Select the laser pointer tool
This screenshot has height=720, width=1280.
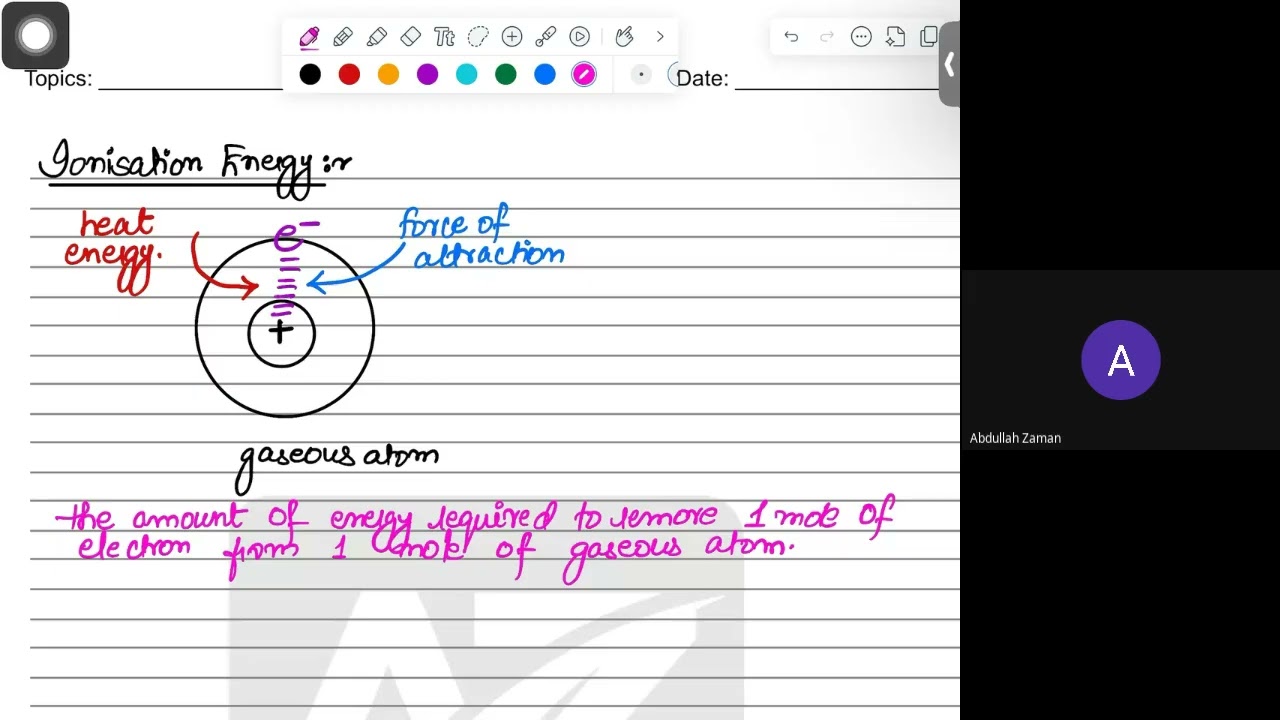545,37
